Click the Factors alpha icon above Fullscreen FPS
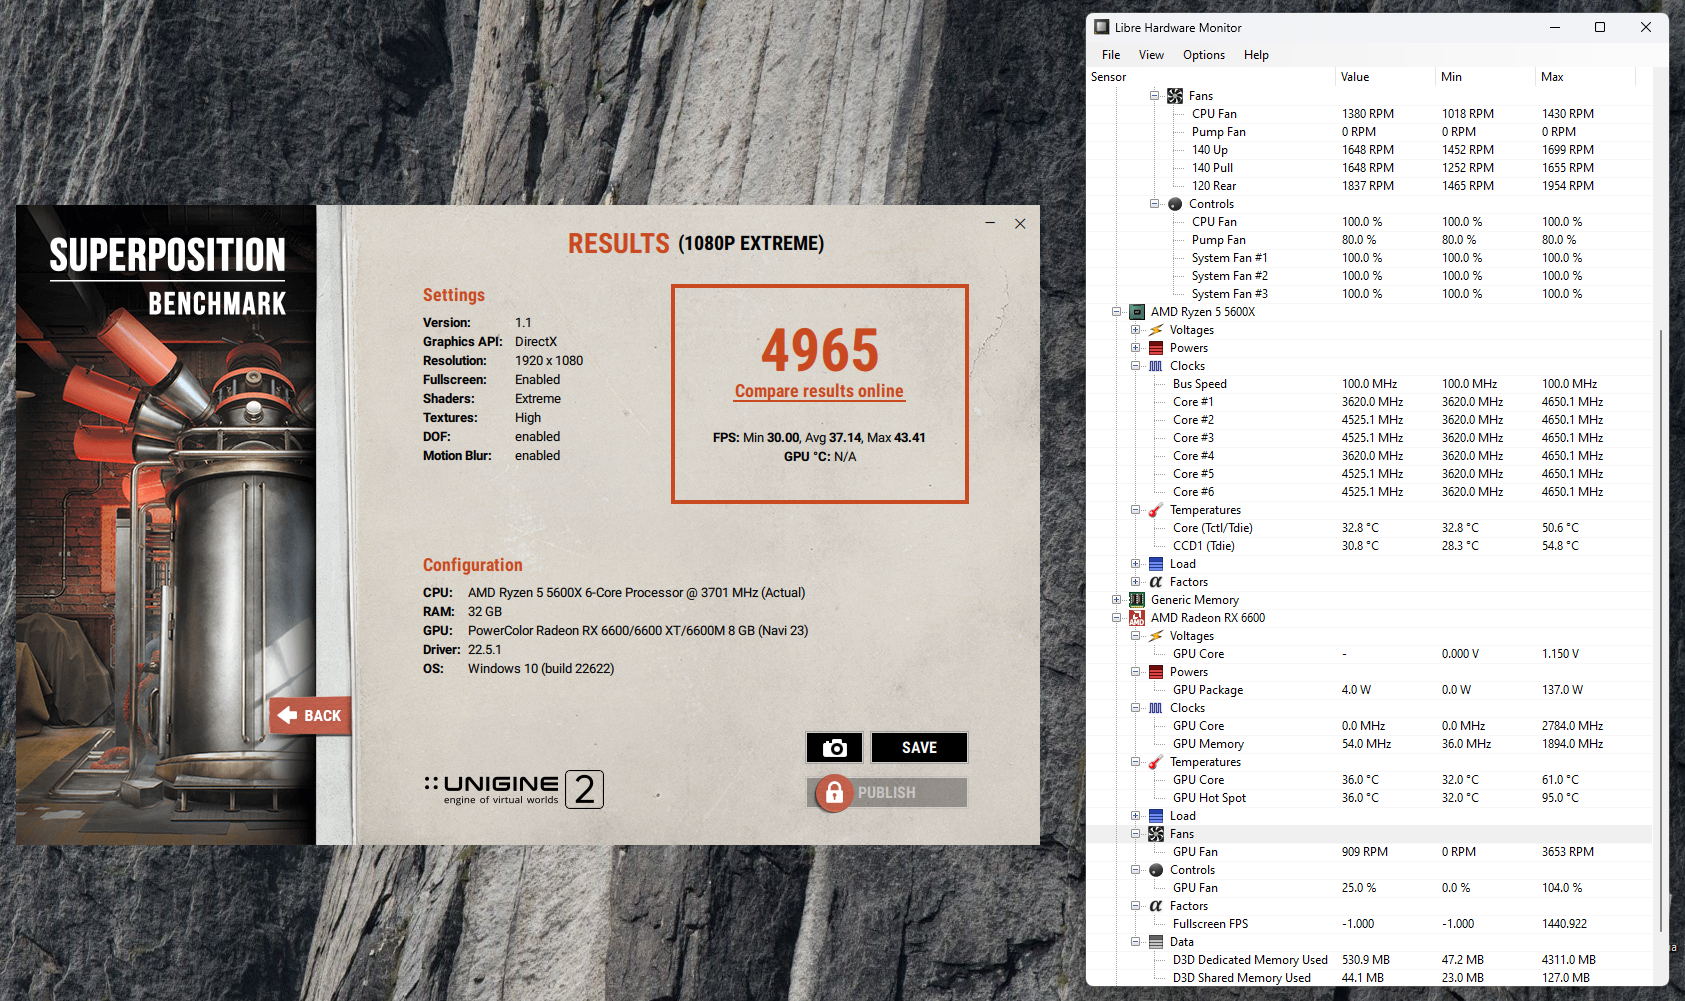 point(1156,906)
